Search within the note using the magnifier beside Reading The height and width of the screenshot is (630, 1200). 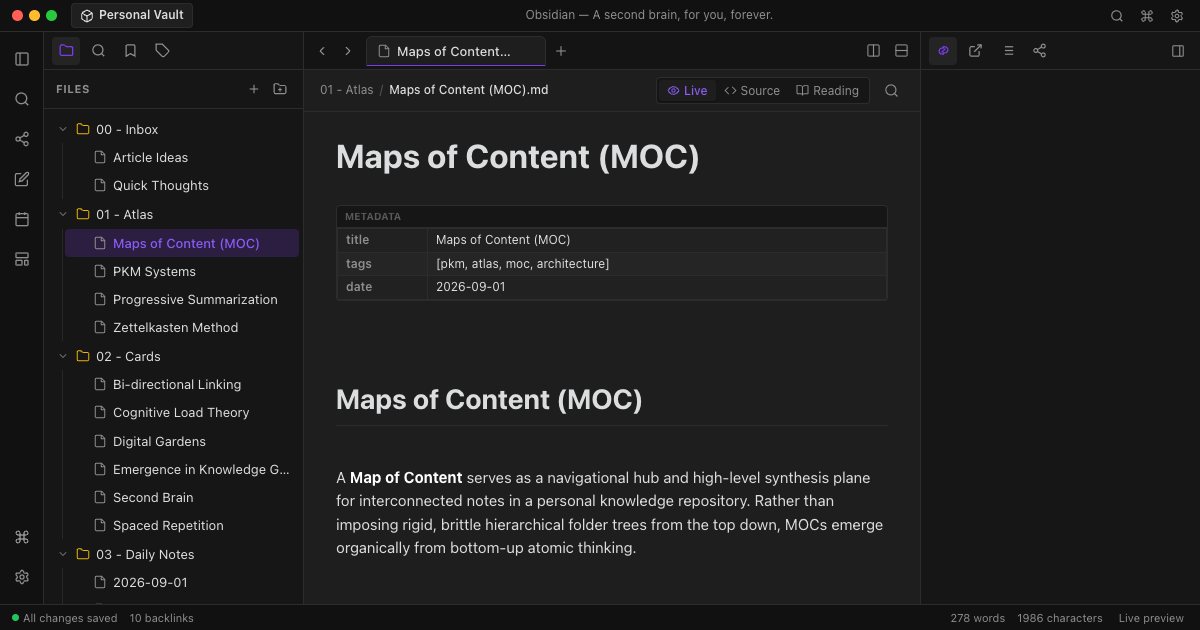[892, 91]
